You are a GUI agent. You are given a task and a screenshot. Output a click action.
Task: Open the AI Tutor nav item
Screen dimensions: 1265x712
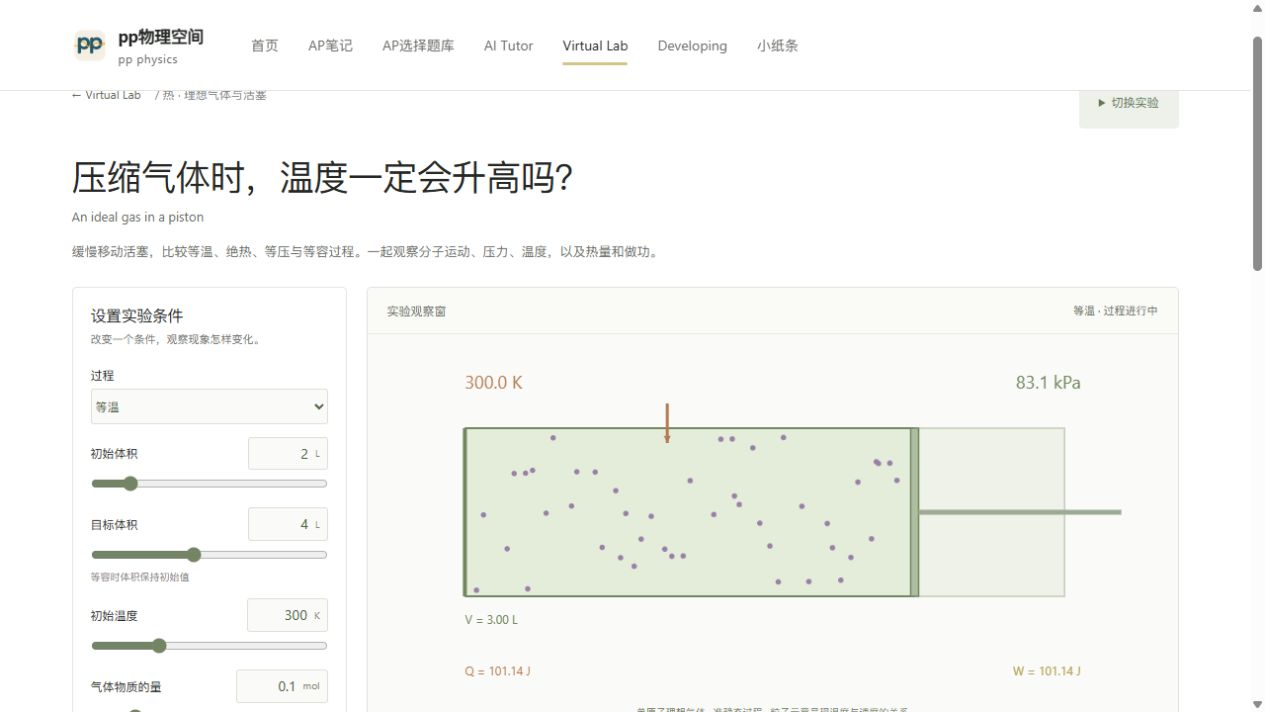tap(508, 46)
